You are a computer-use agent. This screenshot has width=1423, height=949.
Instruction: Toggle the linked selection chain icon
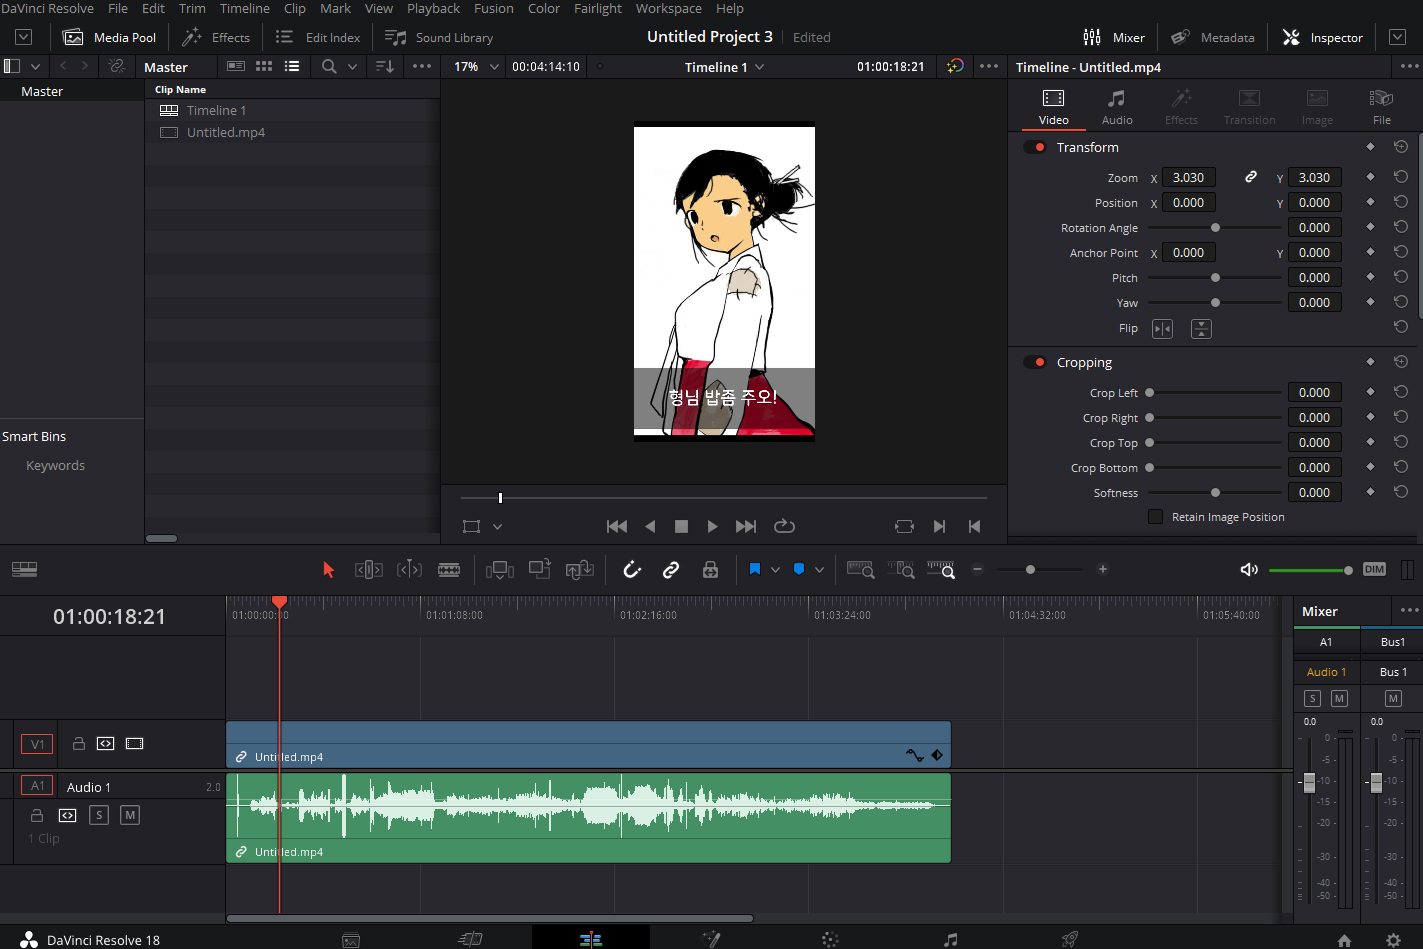(x=671, y=569)
